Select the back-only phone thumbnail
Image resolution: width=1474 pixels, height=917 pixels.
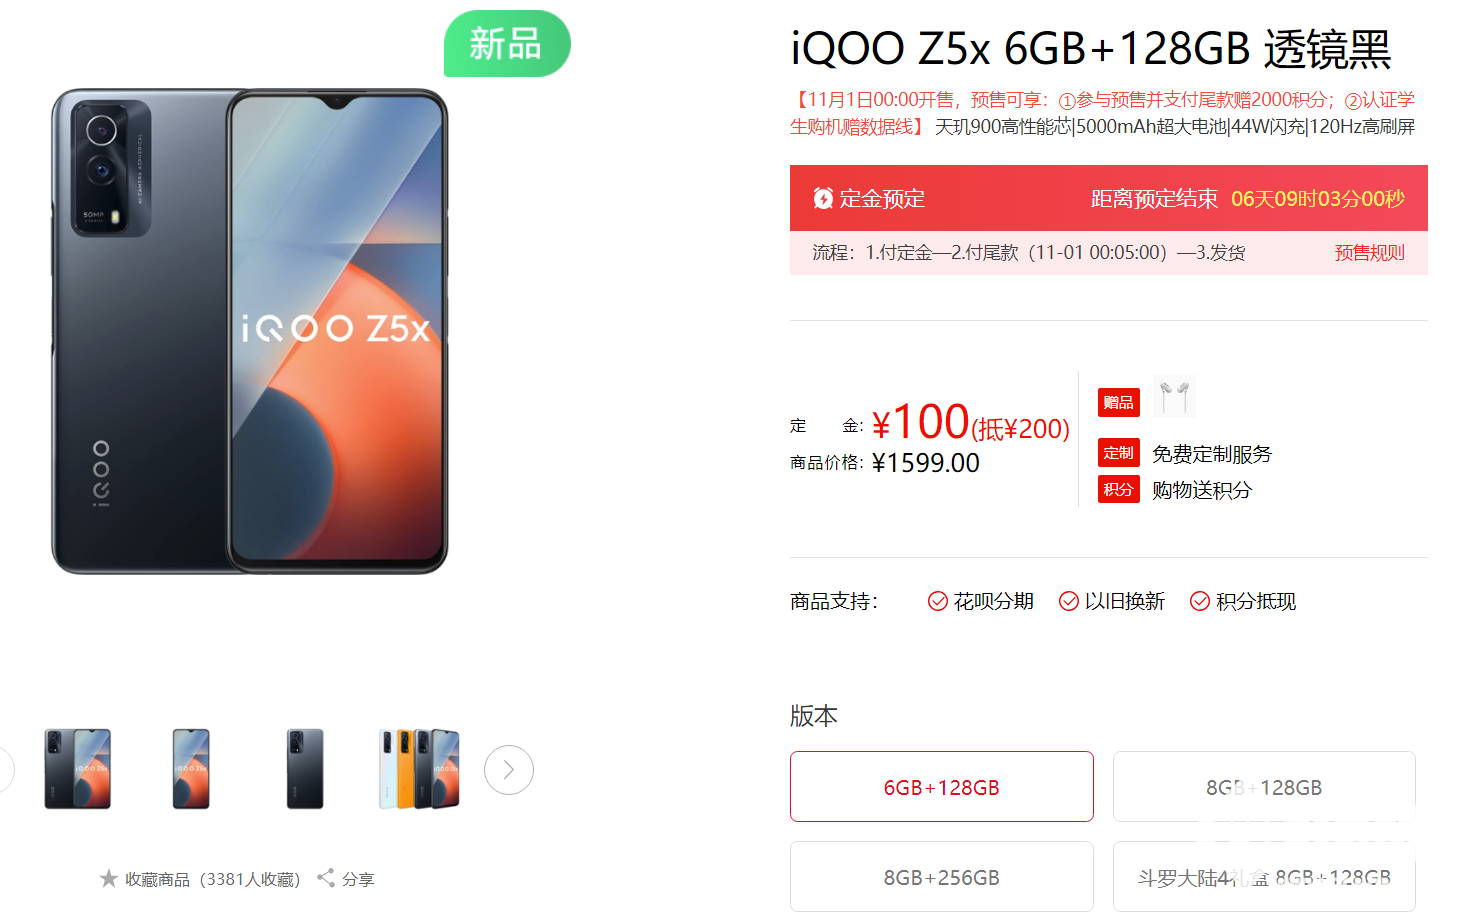click(x=305, y=769)
